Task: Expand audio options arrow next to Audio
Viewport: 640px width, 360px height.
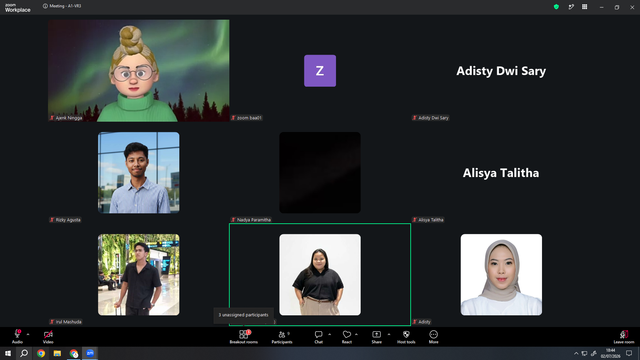Action: pyautogui.click(x=28, y=334)
